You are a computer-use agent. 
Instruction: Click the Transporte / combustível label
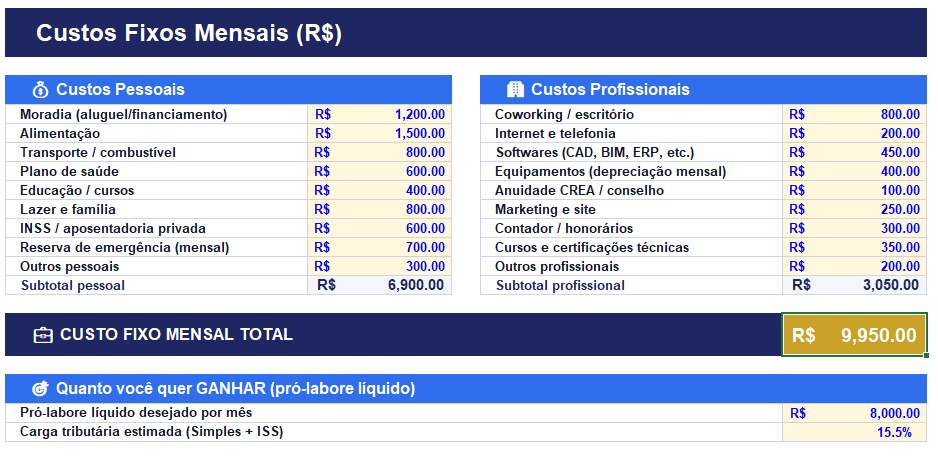click(98, 153)
